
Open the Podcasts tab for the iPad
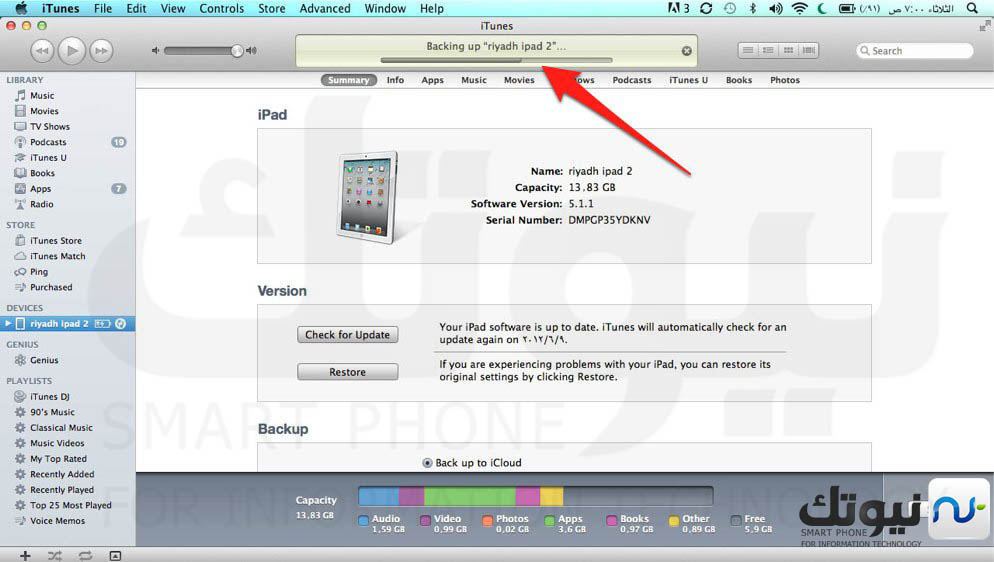(x=631, y=80)
